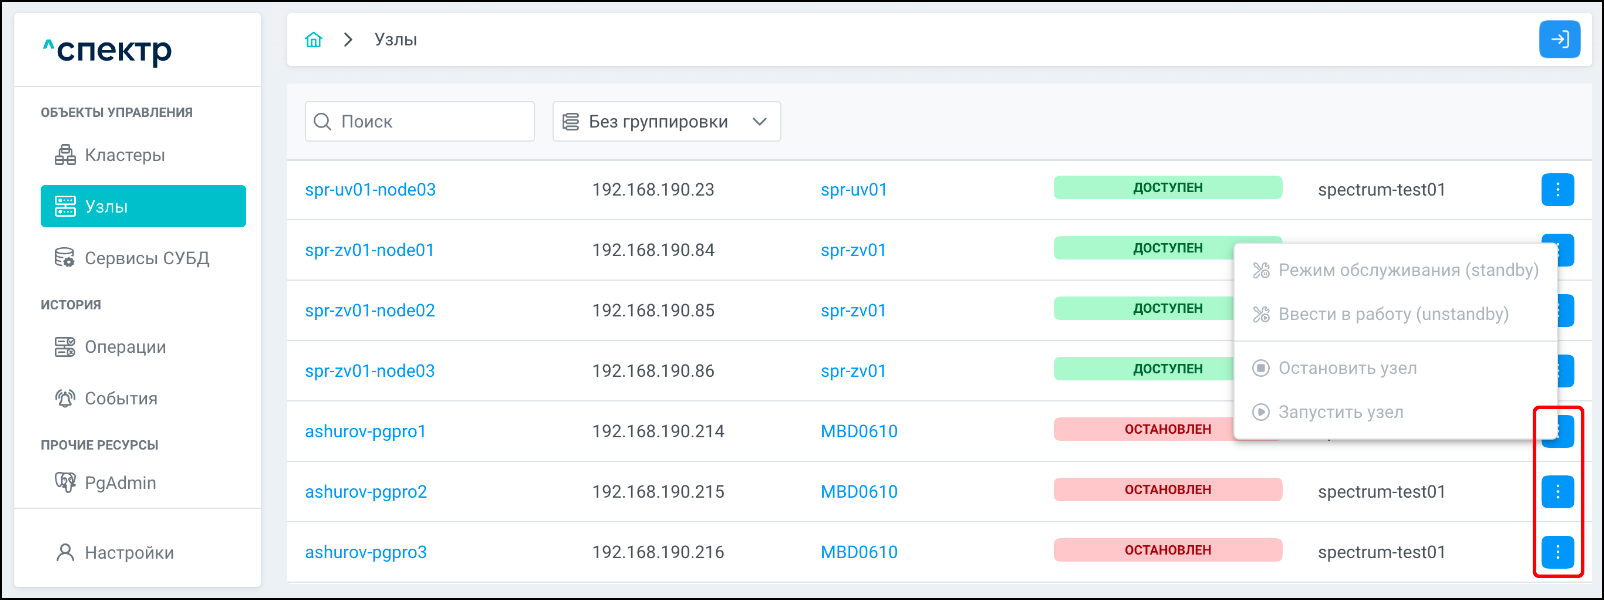The height and width of the screenshot is (600, 1604).
Task: Expand the Без группировки dropdown
Action: tap(666, 121)
